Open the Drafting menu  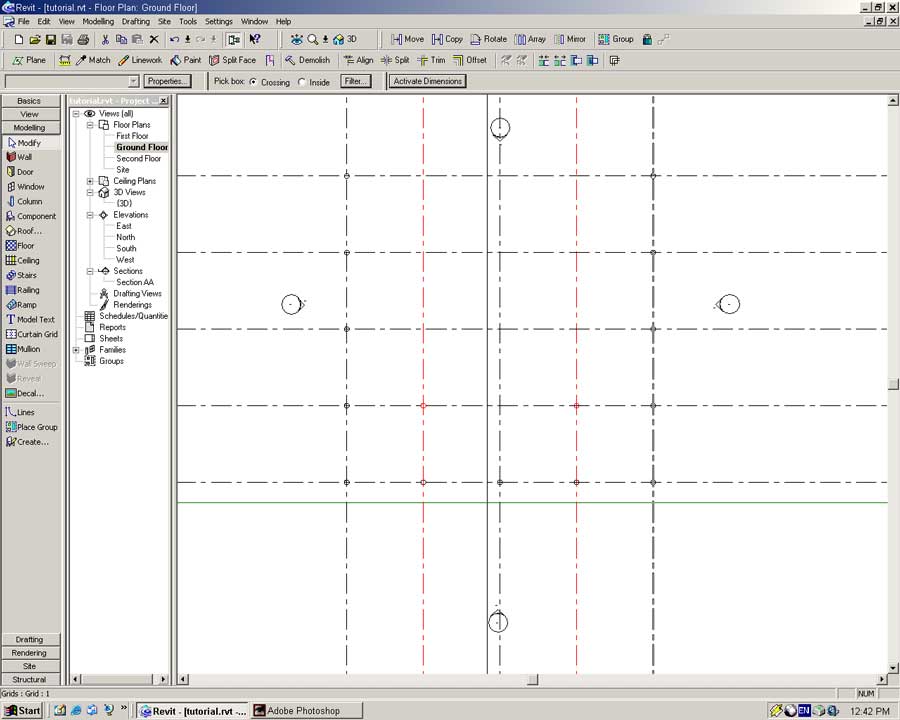135,21
